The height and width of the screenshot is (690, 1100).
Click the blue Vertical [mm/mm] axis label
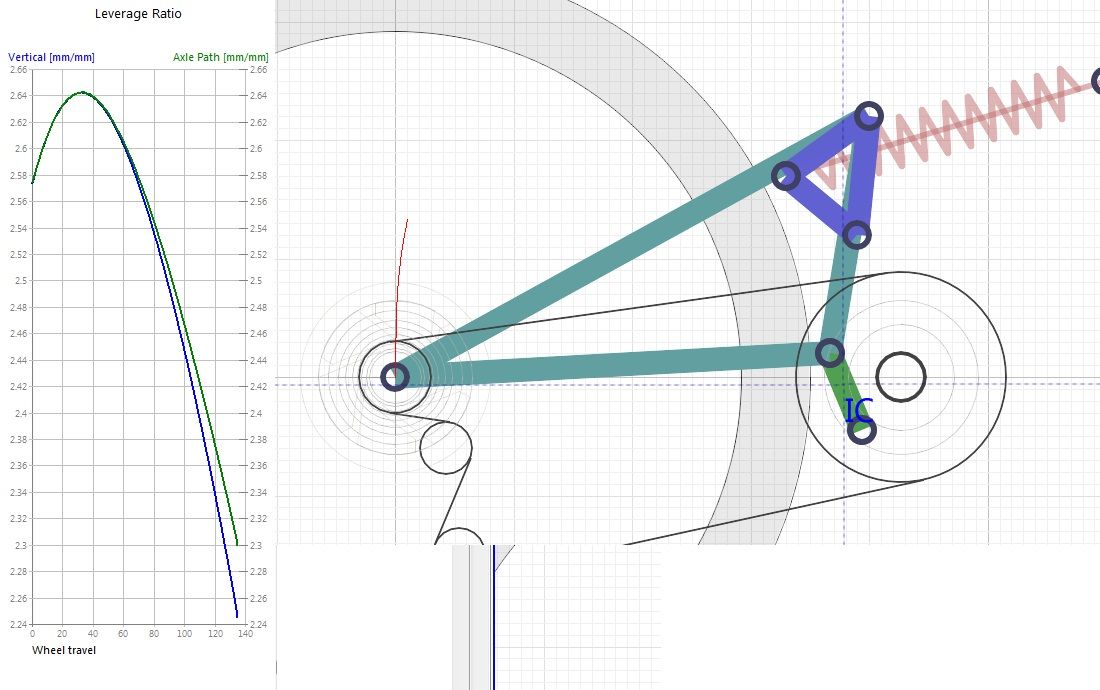[51, 57]
